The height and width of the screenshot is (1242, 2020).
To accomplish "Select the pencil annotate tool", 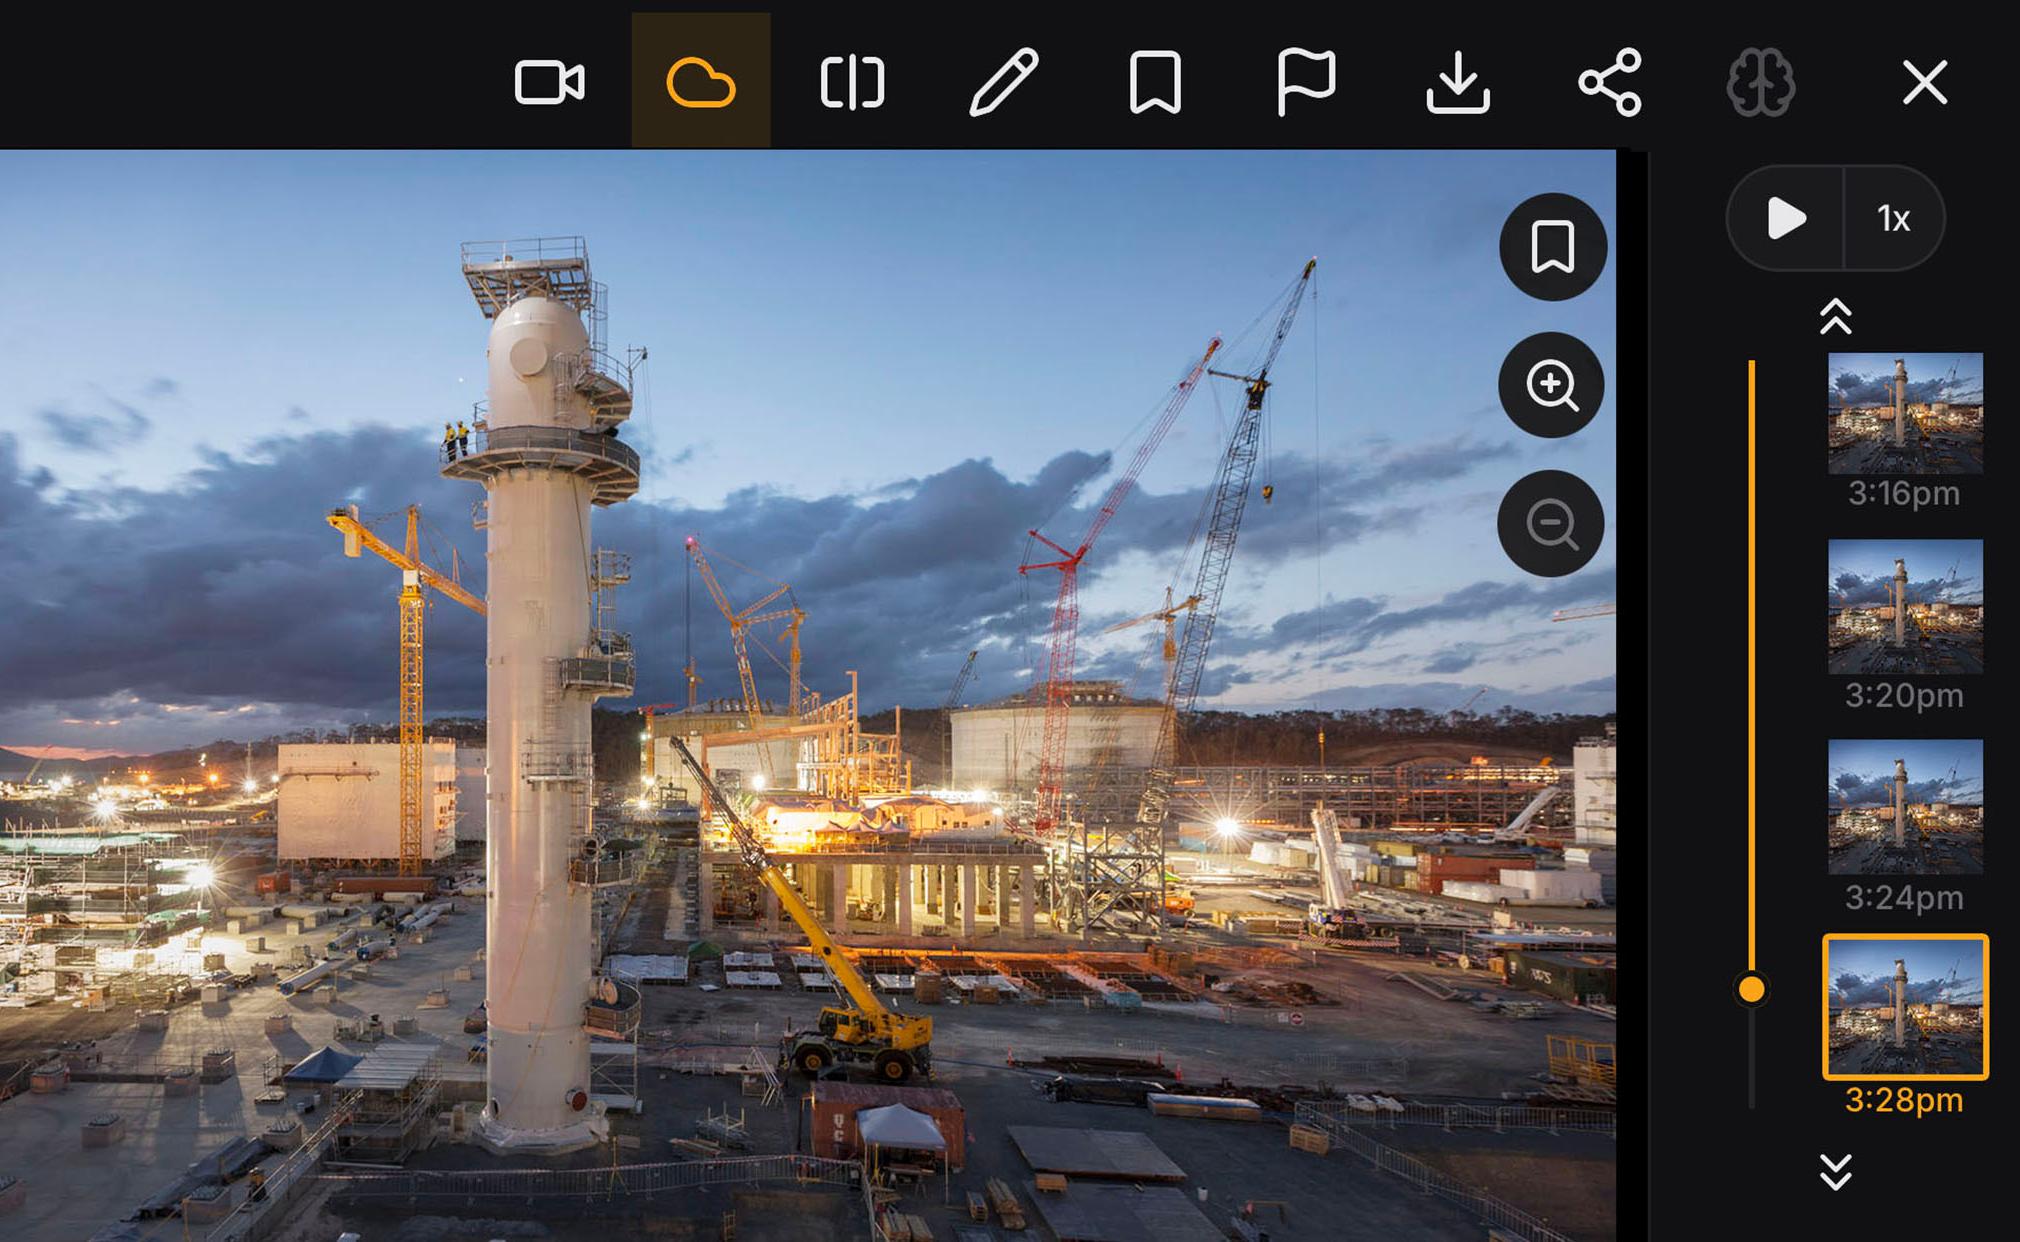I will coord(1004,82).
